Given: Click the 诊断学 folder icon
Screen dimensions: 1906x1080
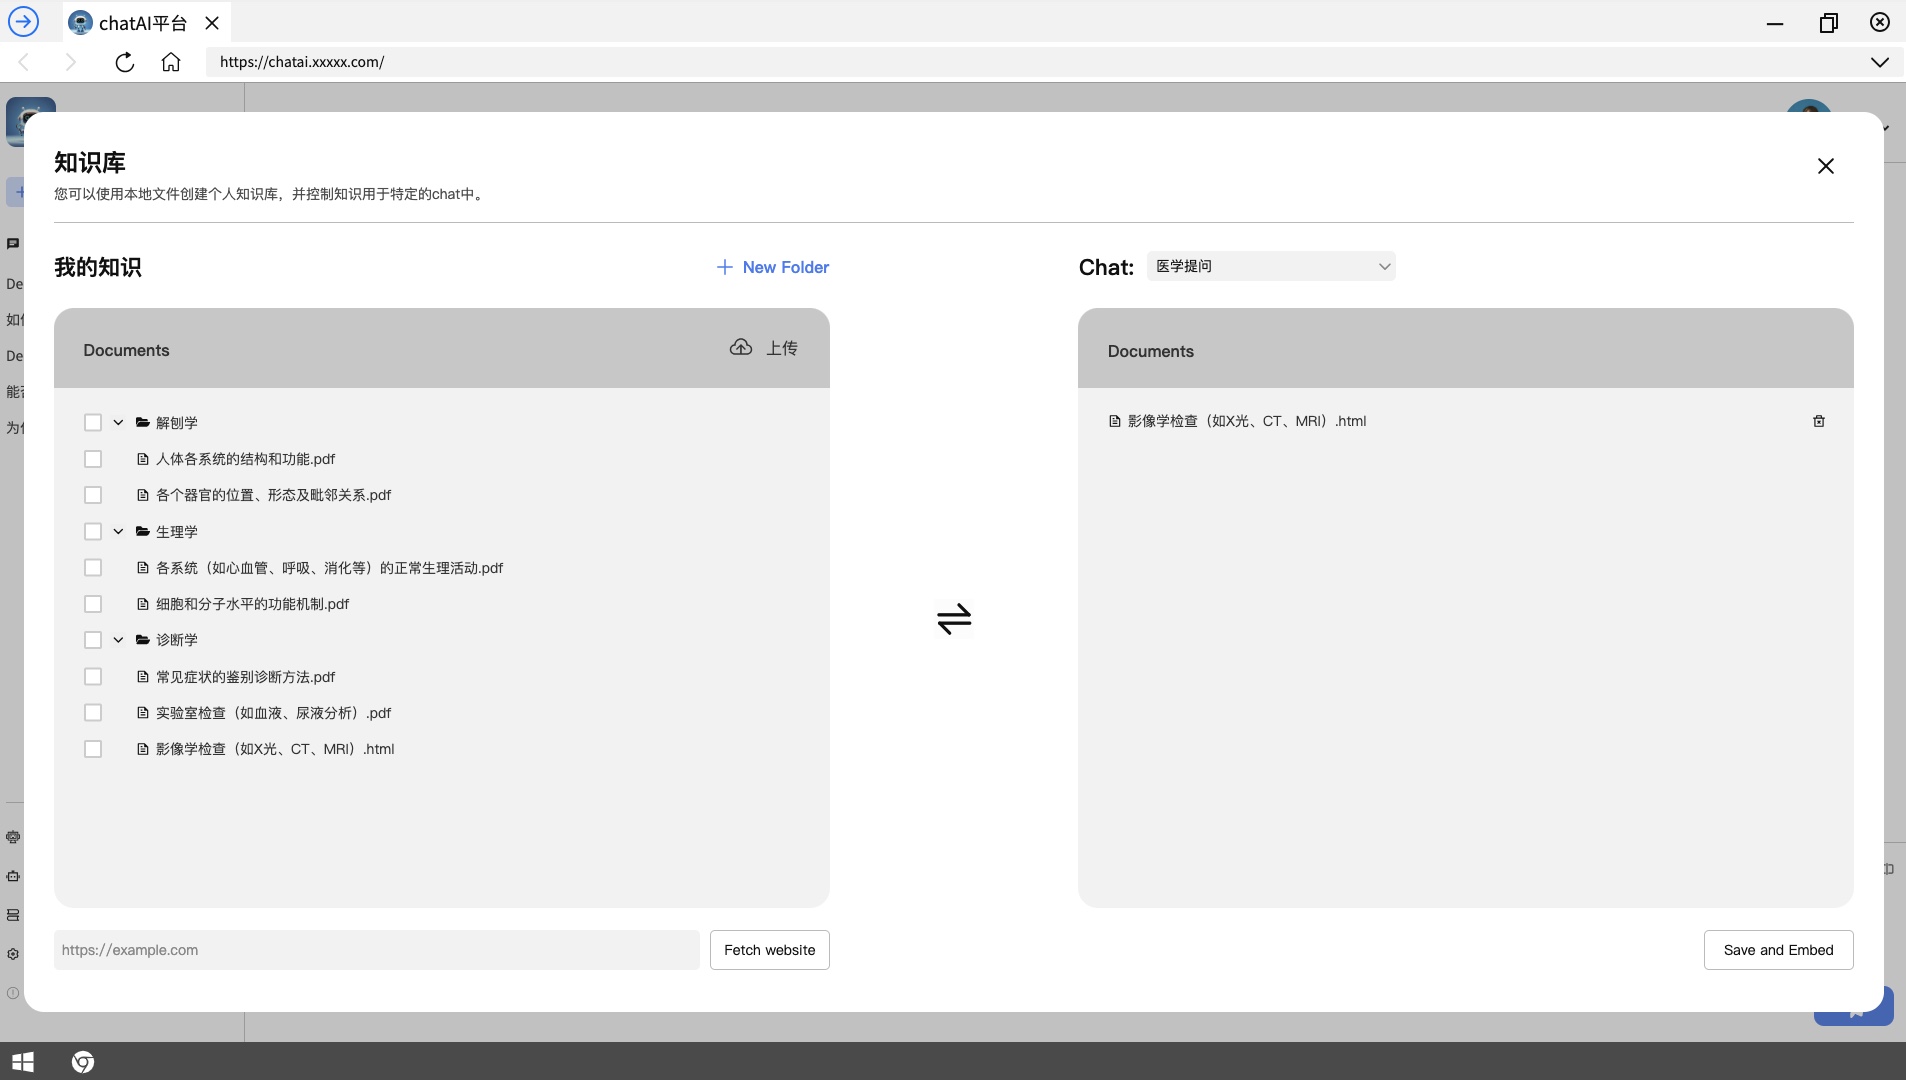Looking at the screenshot, I should [x=142, y=639].
